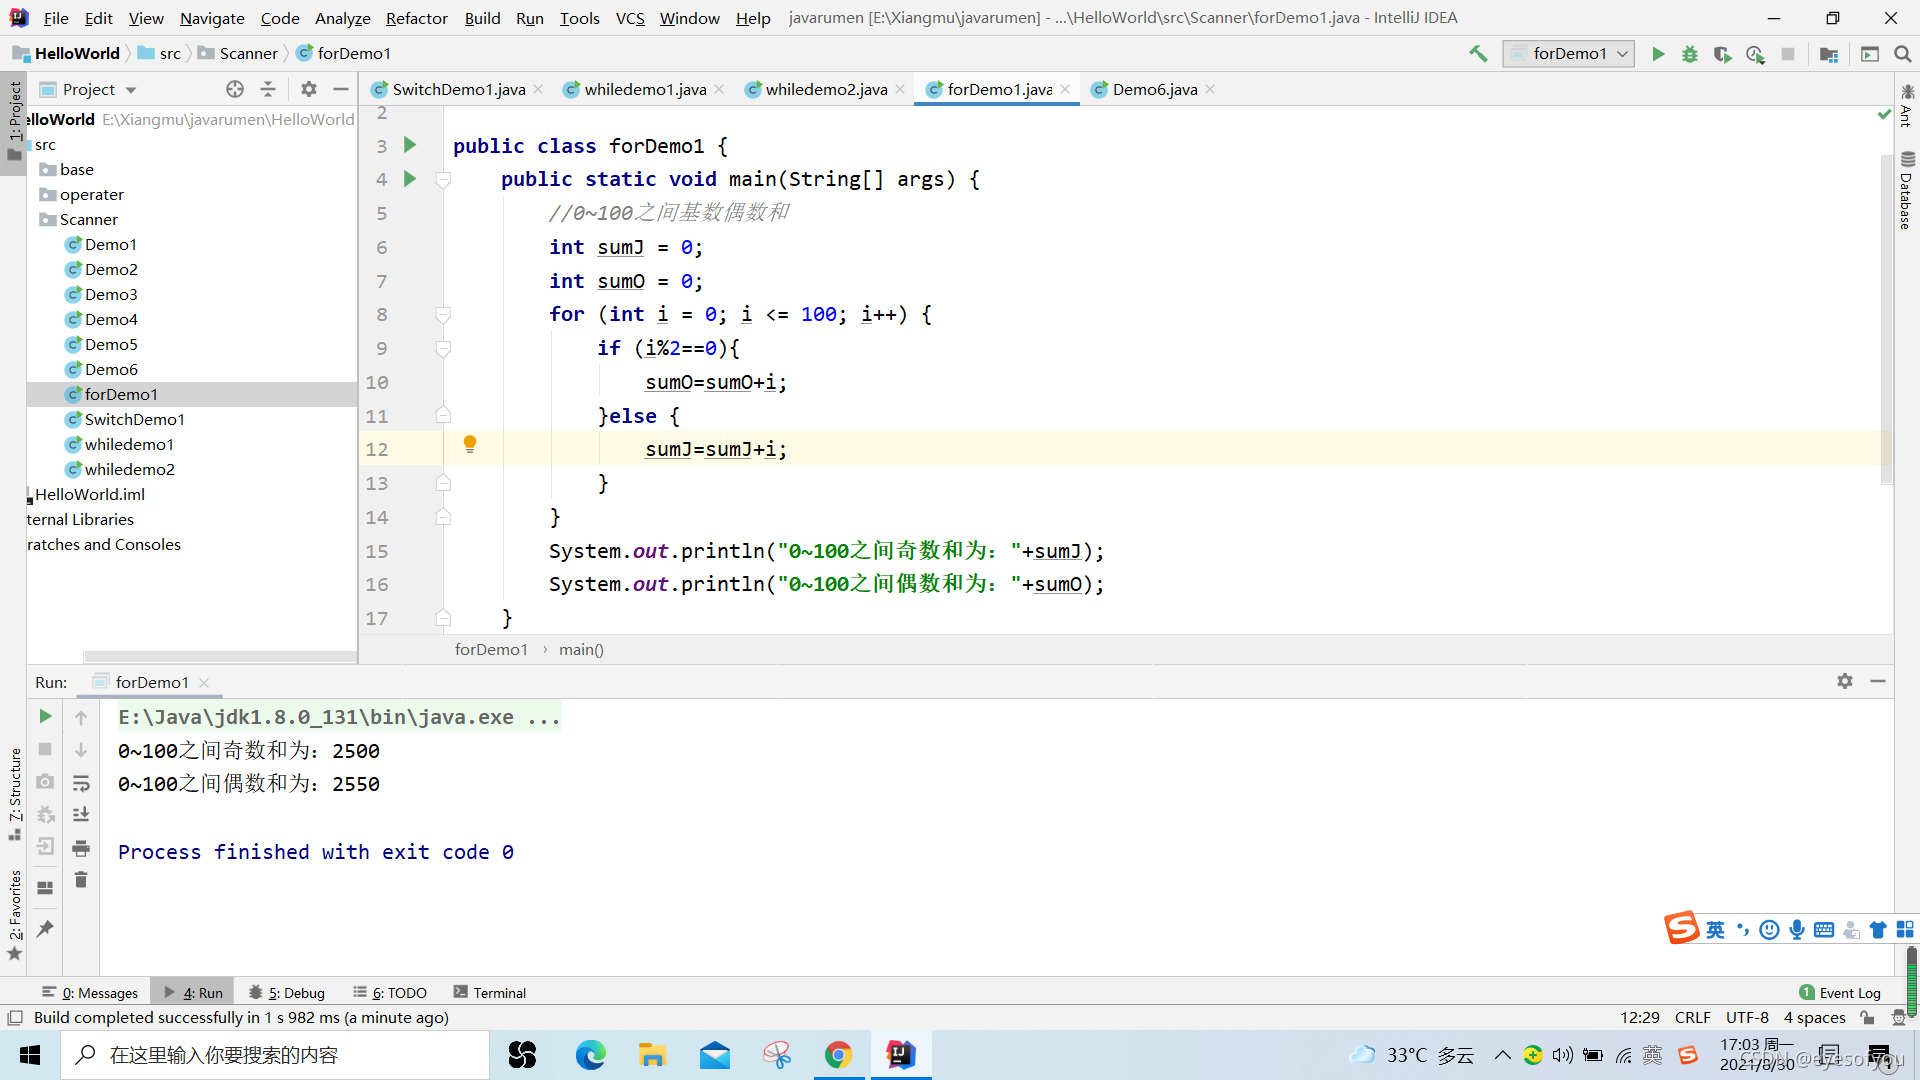Click the main() breadcrumb below editor
Image resolution: width=1920 pixels, height=1080 pixels.
pyautogui.click(x=581, y=649)
